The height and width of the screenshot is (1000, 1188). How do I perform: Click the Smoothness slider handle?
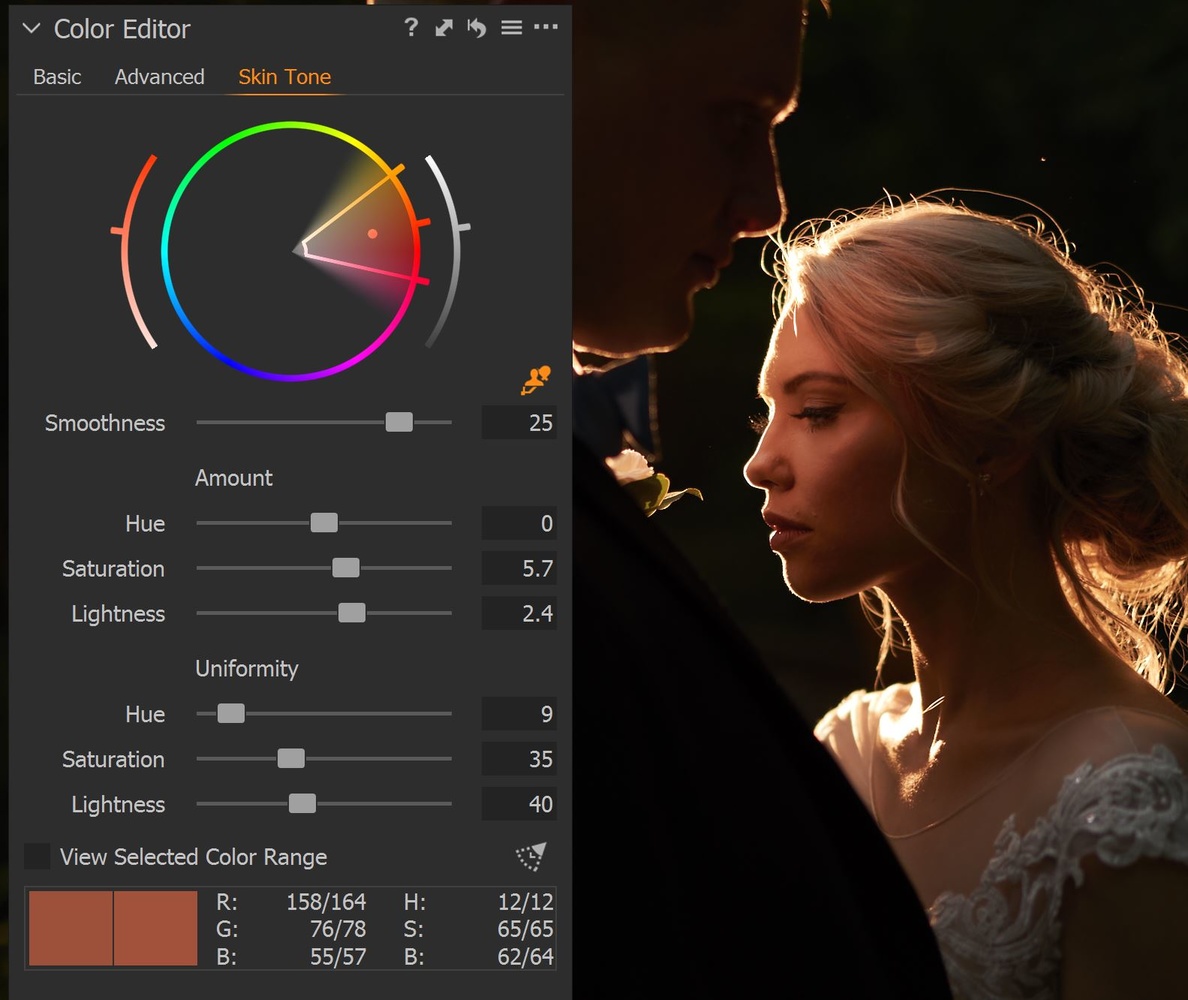point(399,422)
